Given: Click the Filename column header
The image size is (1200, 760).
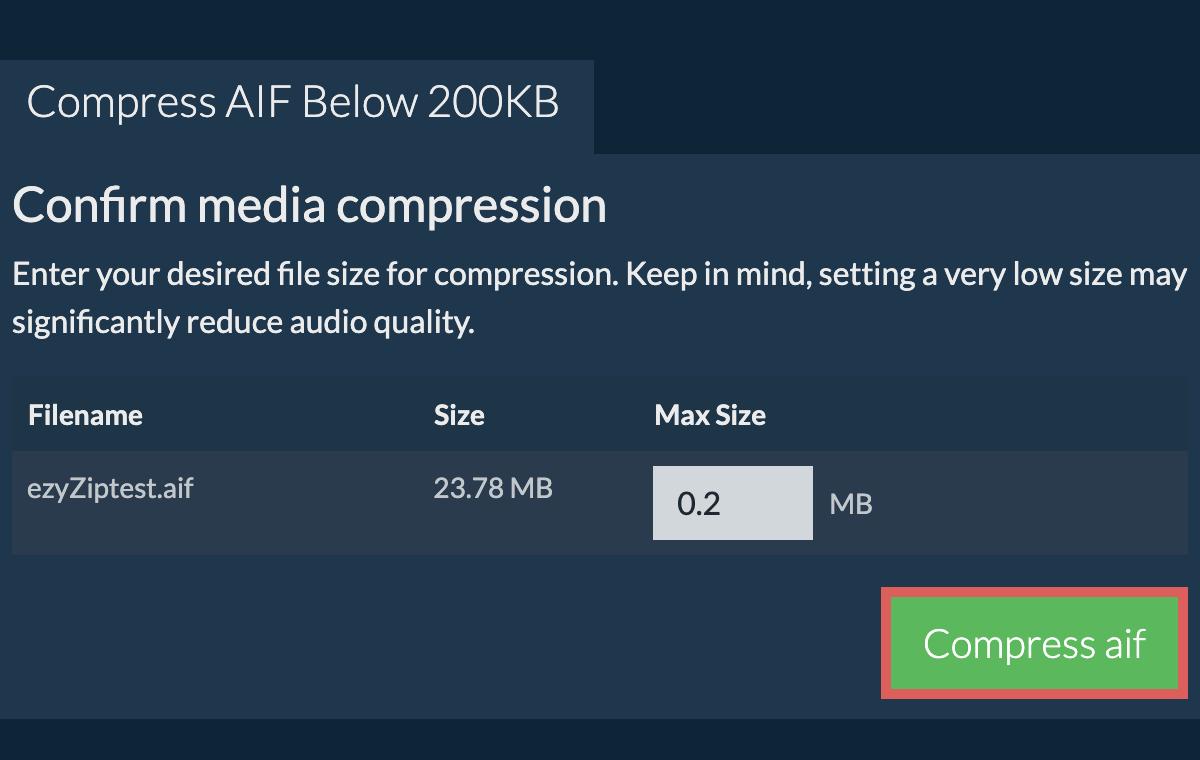Looking at the screenshot, I should (x=85, y=415).
